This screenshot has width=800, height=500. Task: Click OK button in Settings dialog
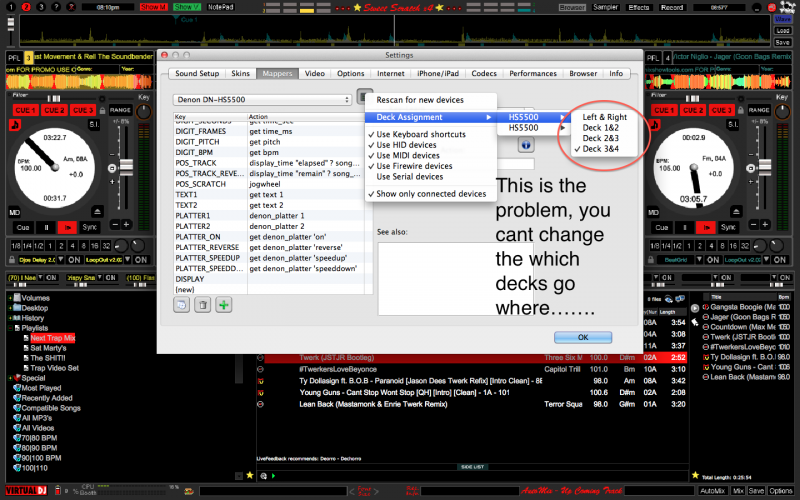pos(583,337)
